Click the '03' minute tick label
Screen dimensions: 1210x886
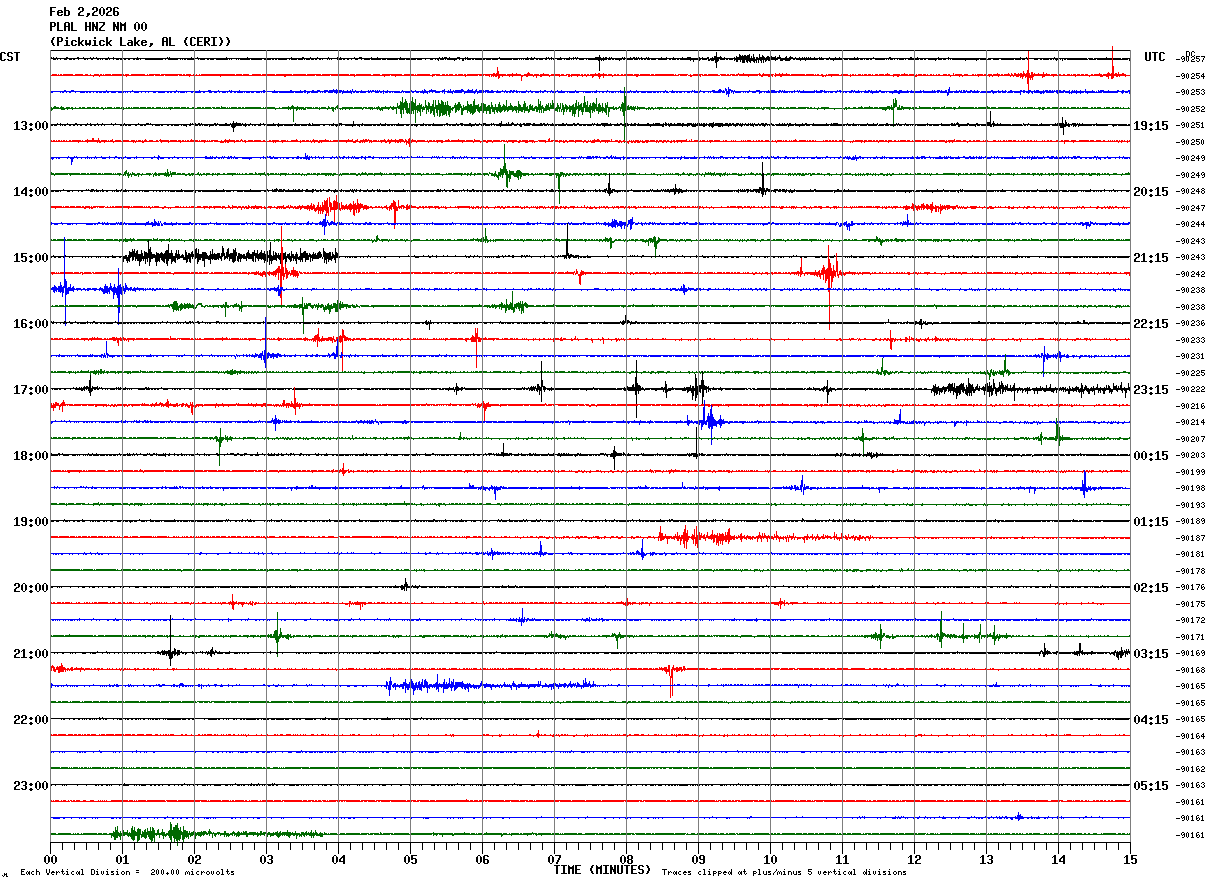coord(267,859)
